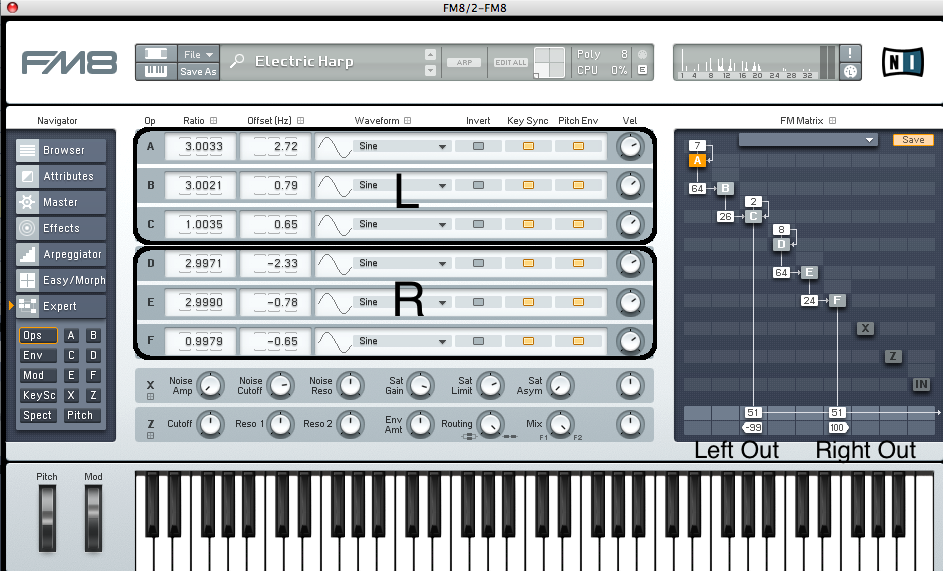943x571 pixels.
Task: Click operator A sine waveform preview
Action: point(334,146)
